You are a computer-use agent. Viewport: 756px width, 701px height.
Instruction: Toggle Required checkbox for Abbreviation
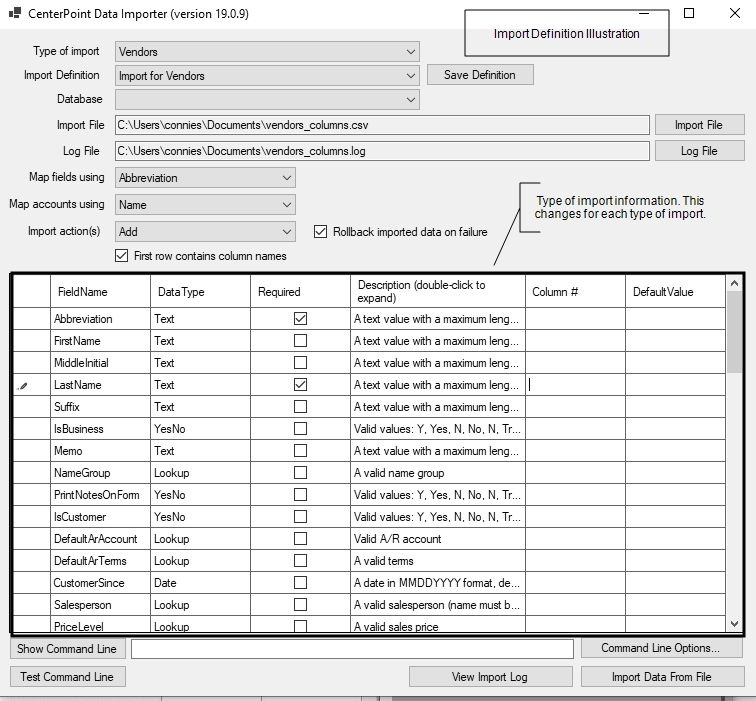pyautogui.click(x=300, y=319)
